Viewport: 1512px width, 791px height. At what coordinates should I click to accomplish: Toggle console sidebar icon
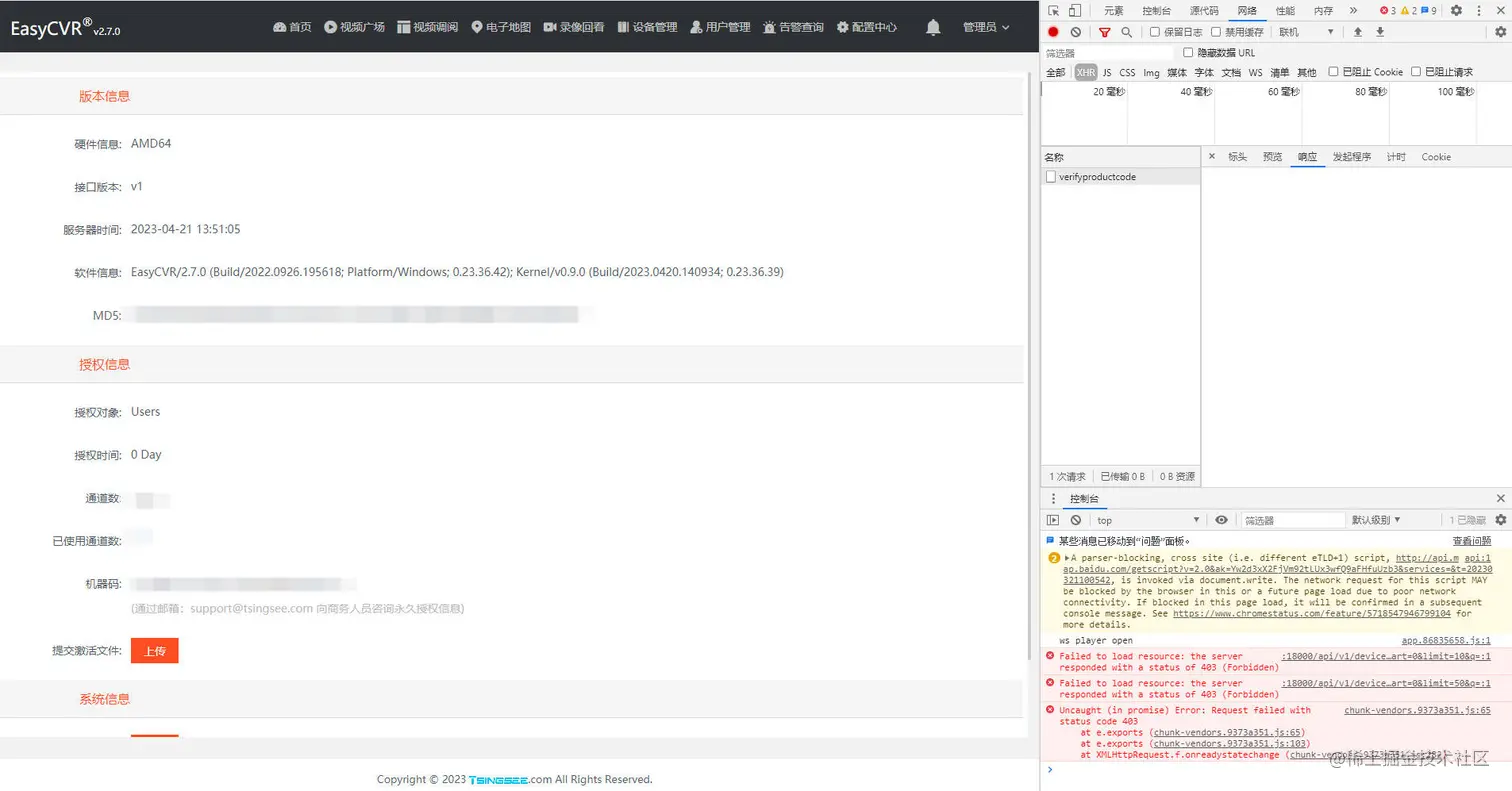1053,520
